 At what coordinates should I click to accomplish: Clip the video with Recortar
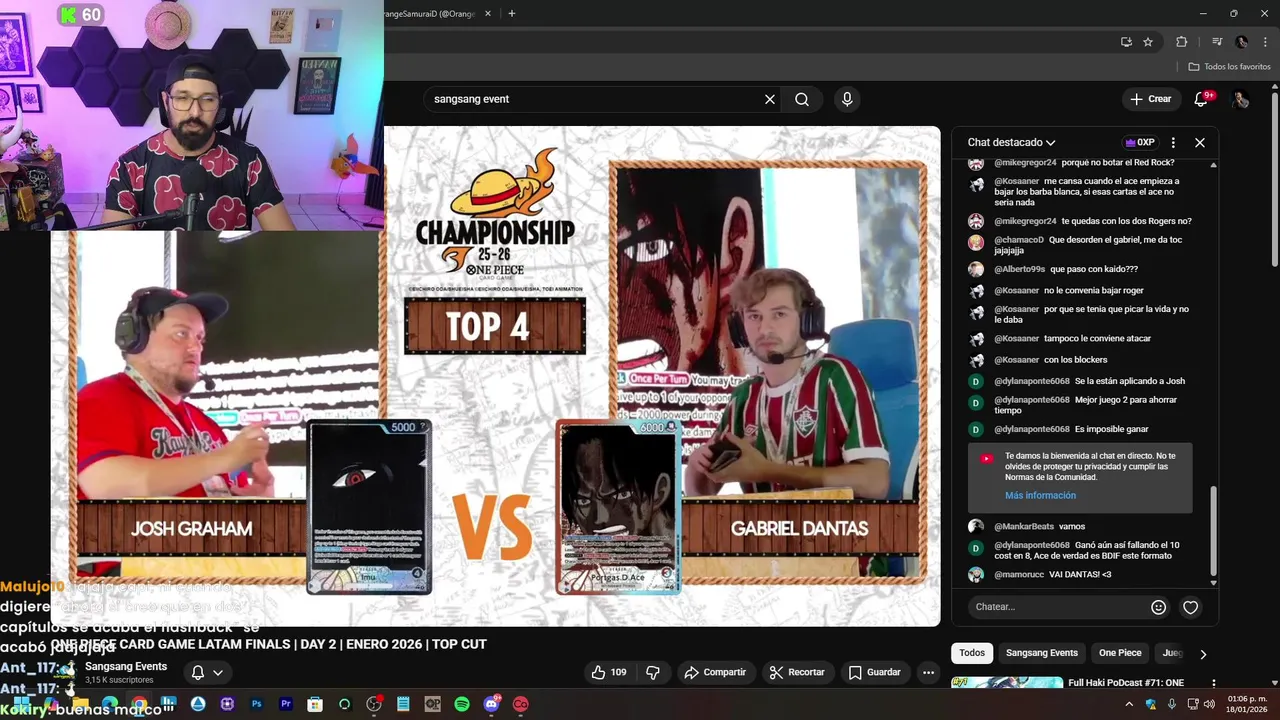[x=797, y=672]
